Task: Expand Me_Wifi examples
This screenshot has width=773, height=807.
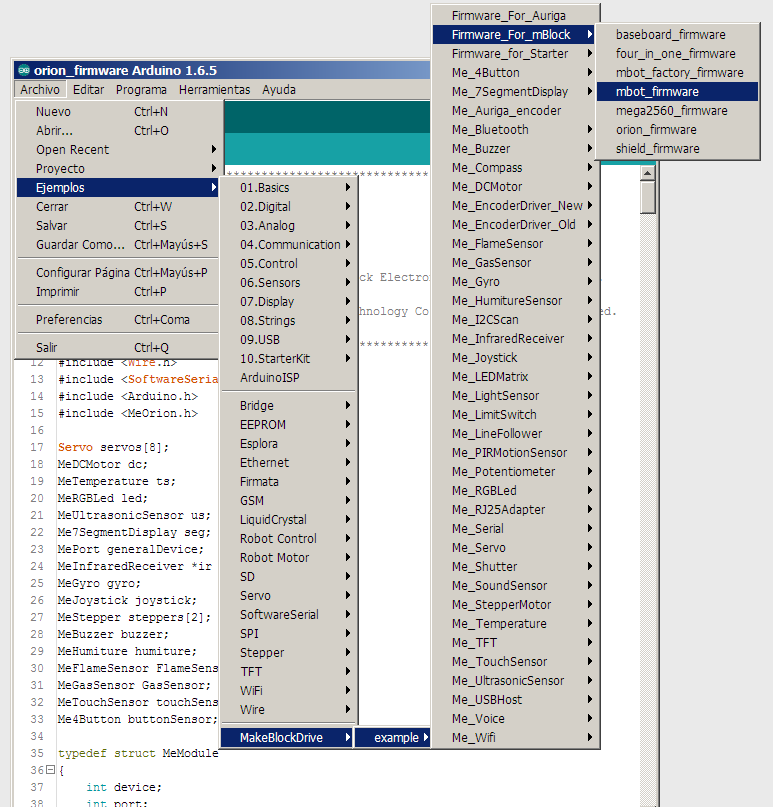Action: [x=515, y=738]
